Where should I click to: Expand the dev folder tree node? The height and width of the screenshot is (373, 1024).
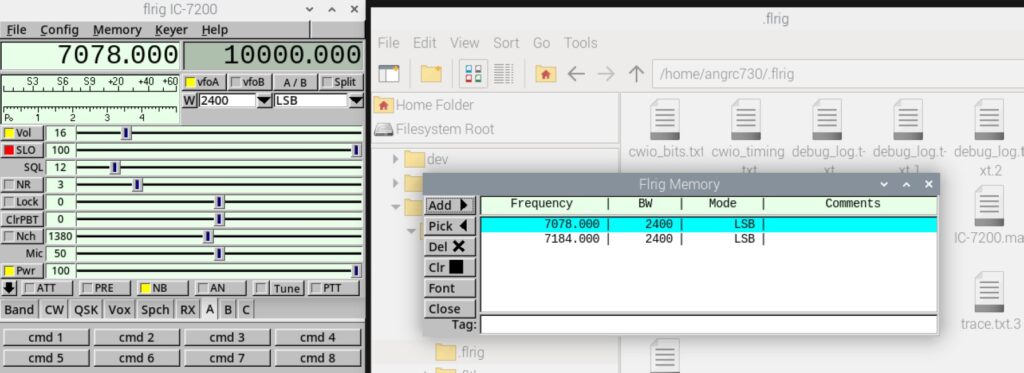[x=396, y=159]
